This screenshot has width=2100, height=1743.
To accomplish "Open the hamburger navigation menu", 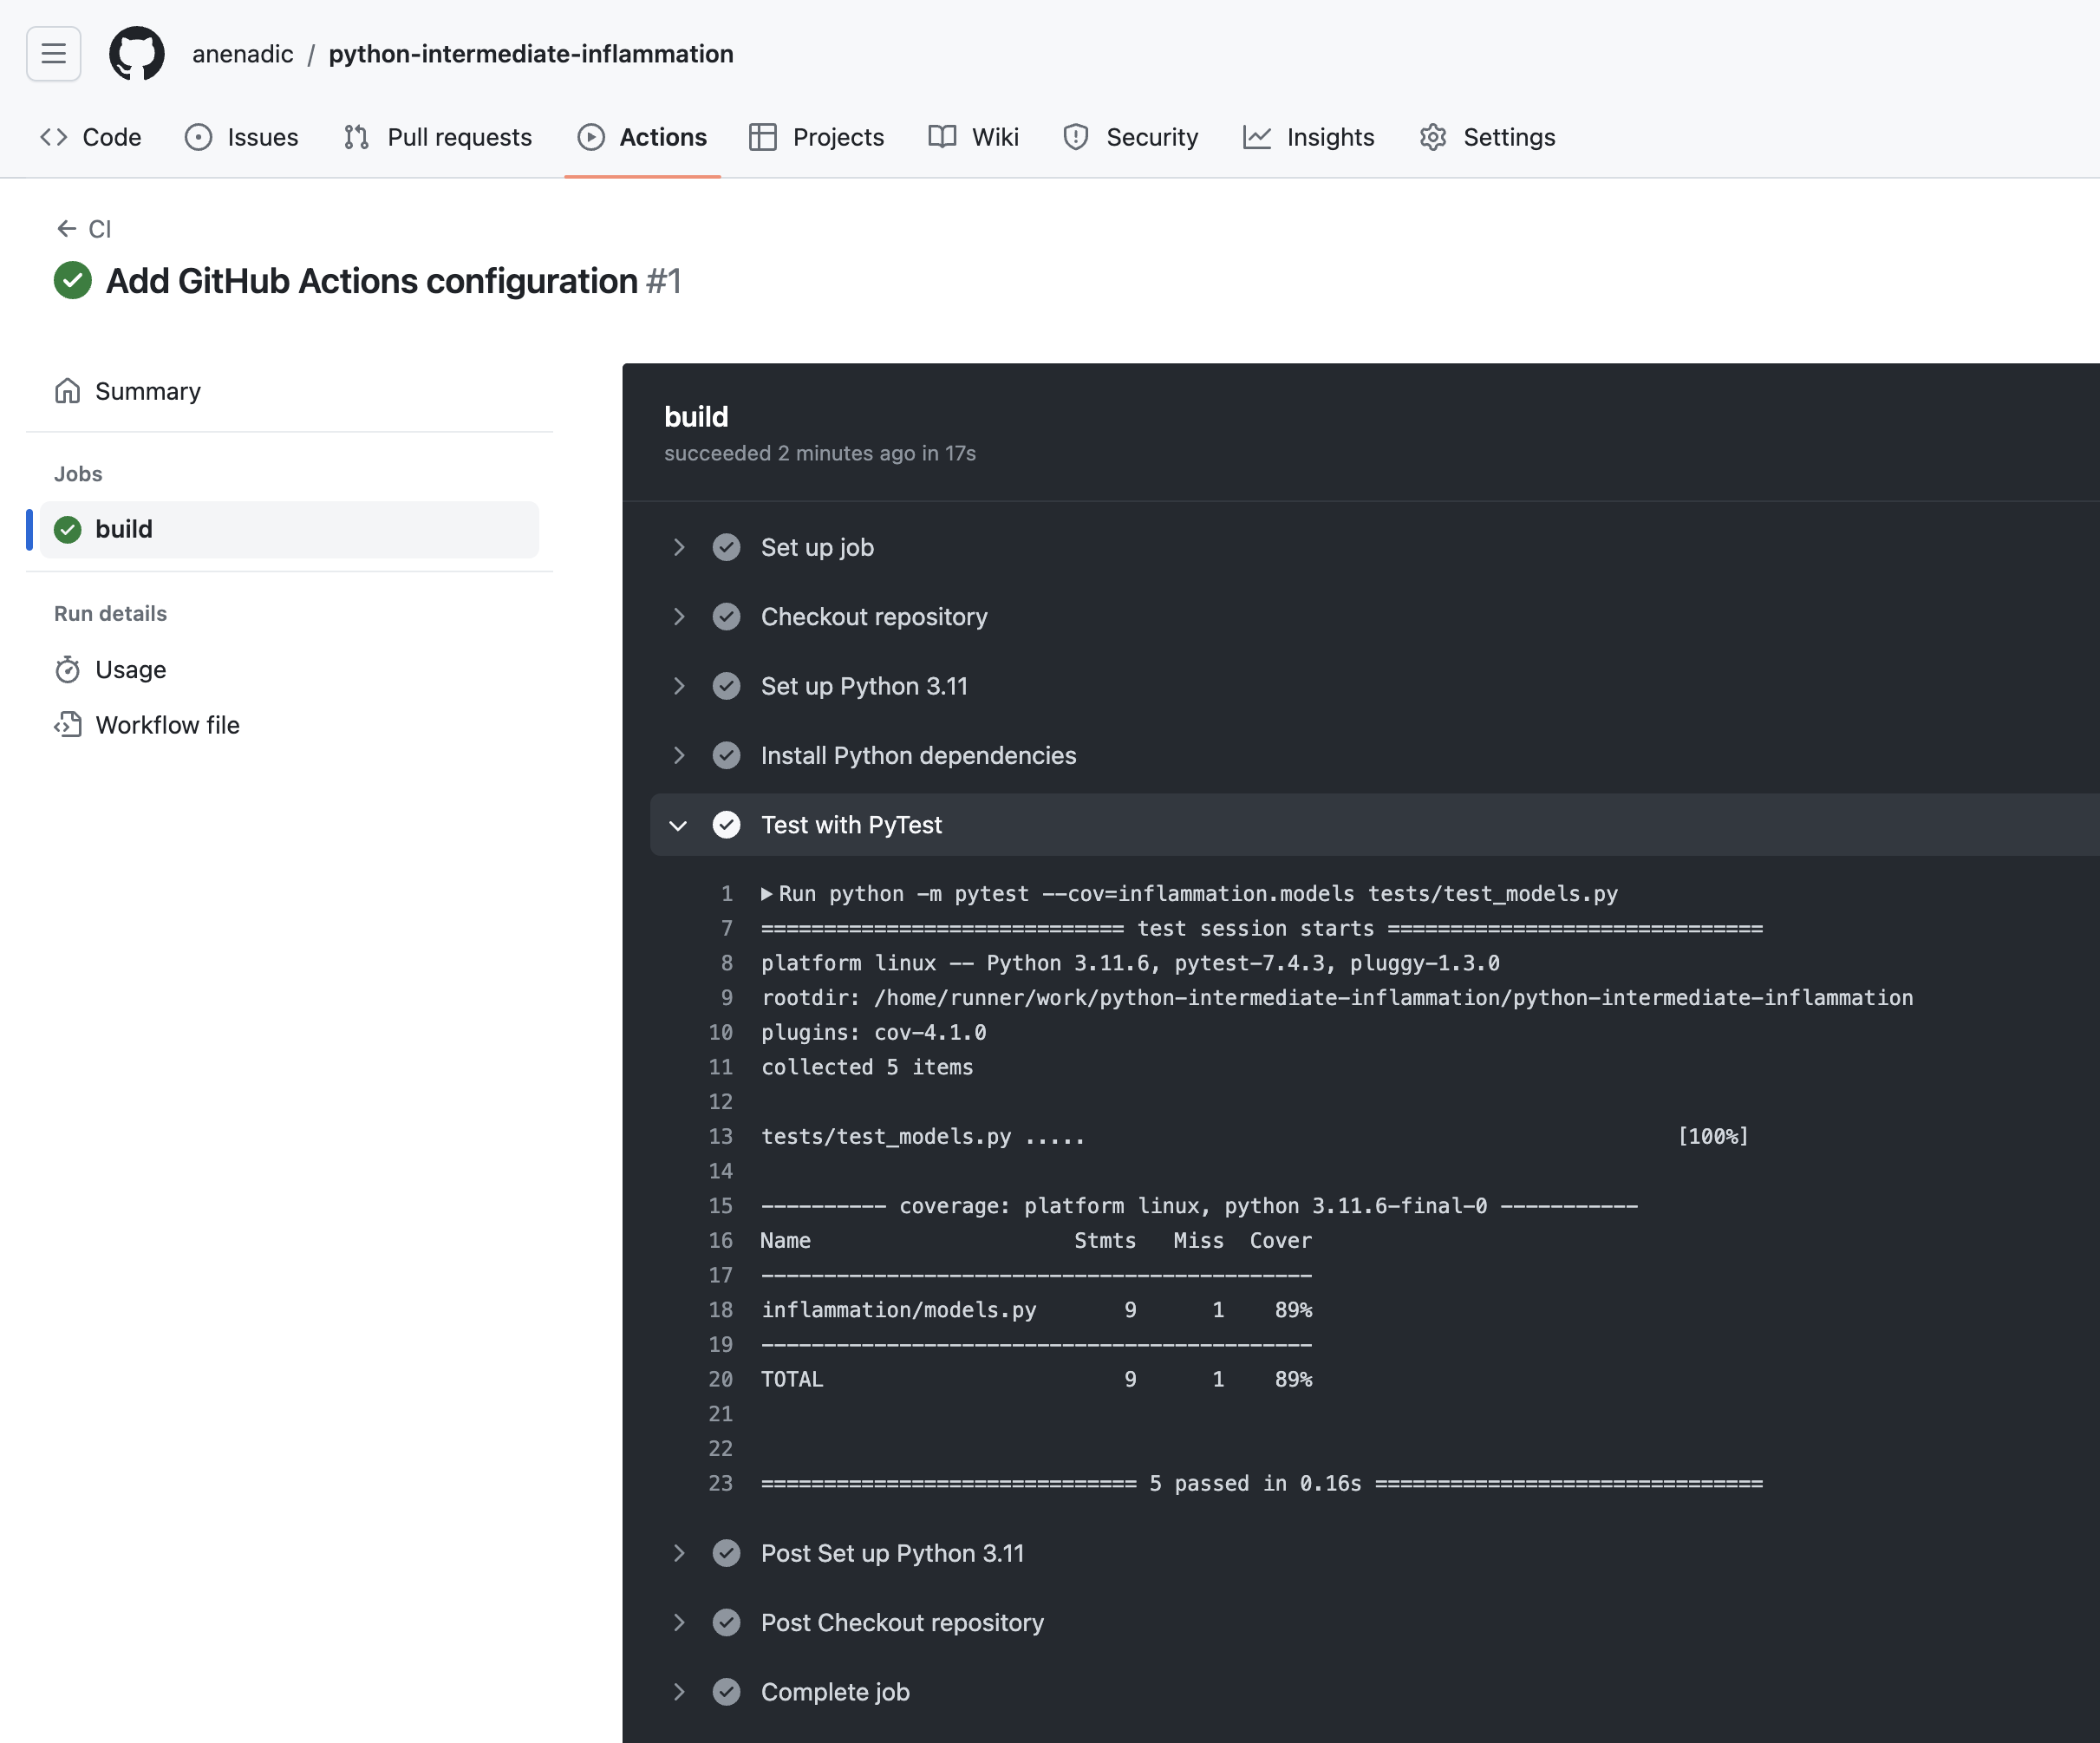I will 53,53.
